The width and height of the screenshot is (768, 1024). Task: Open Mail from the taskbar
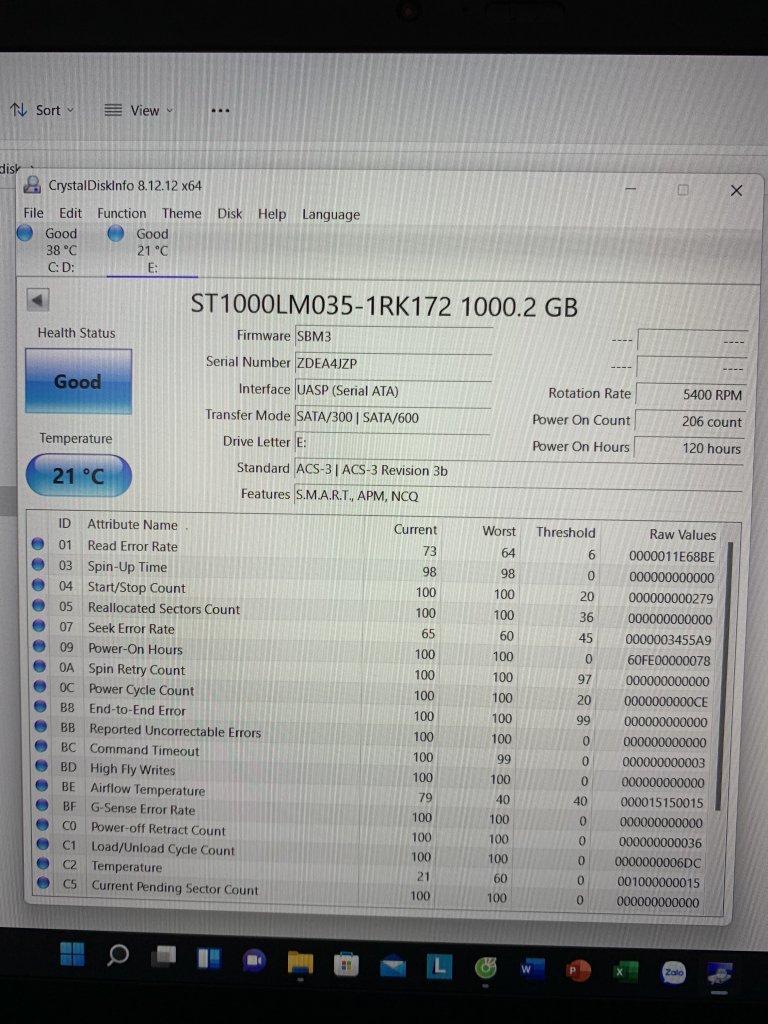pyautogui.click(x=392, y=965)
